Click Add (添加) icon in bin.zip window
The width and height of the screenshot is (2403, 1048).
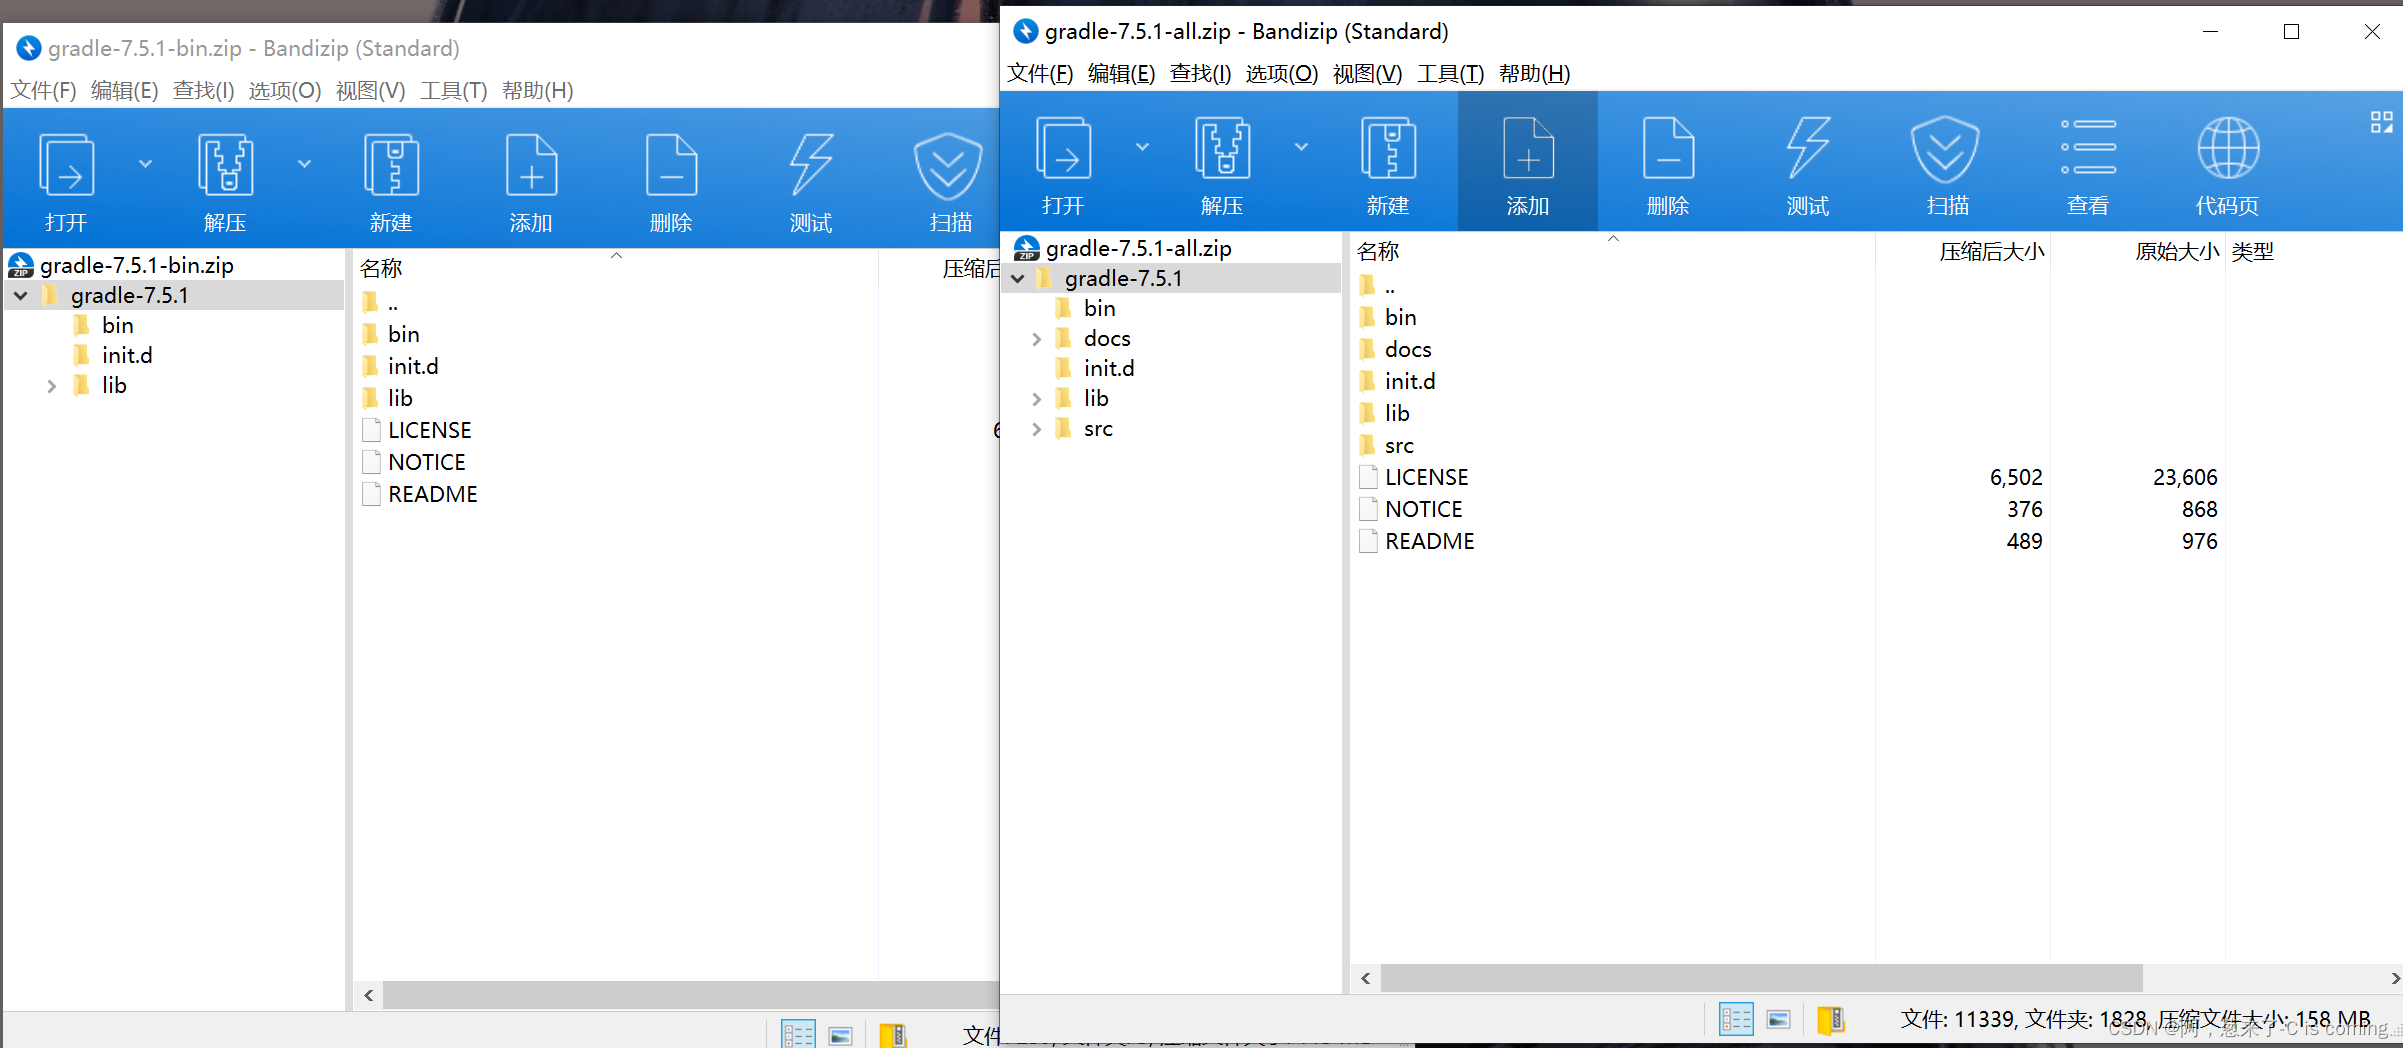pyautogui.click(x=531, y=165)
